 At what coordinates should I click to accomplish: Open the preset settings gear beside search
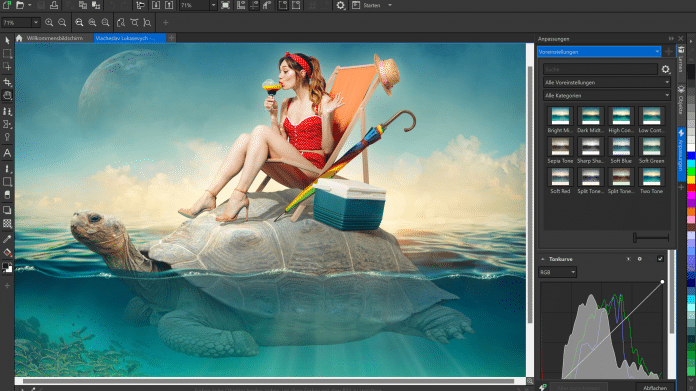point(665,69)
